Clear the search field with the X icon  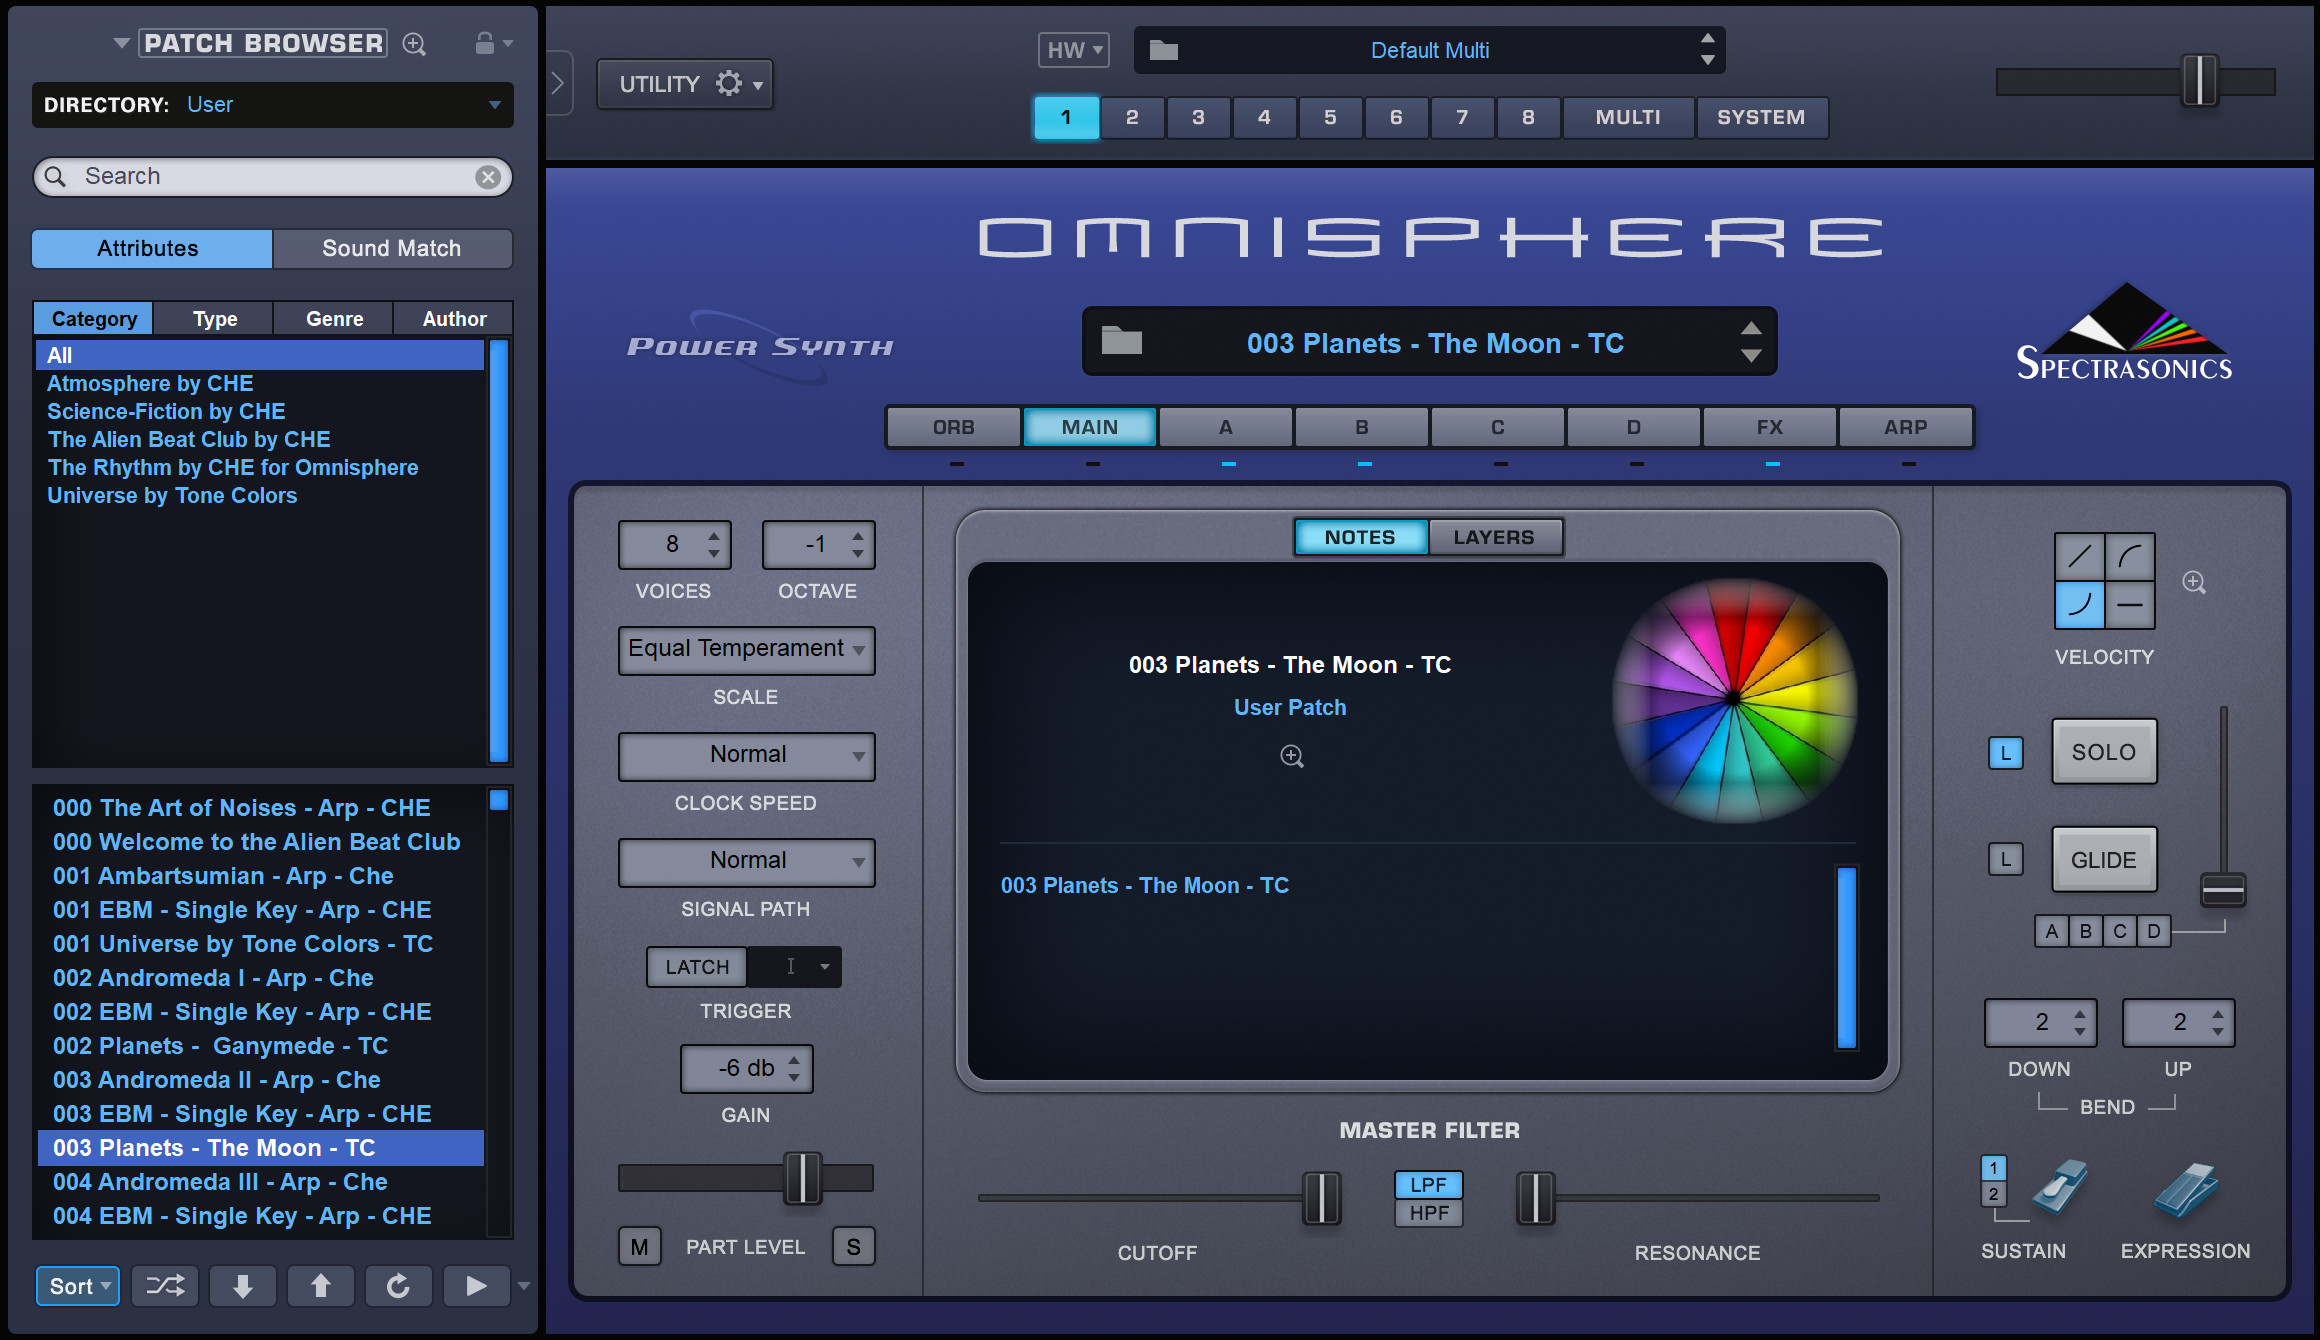pos(488,177)
